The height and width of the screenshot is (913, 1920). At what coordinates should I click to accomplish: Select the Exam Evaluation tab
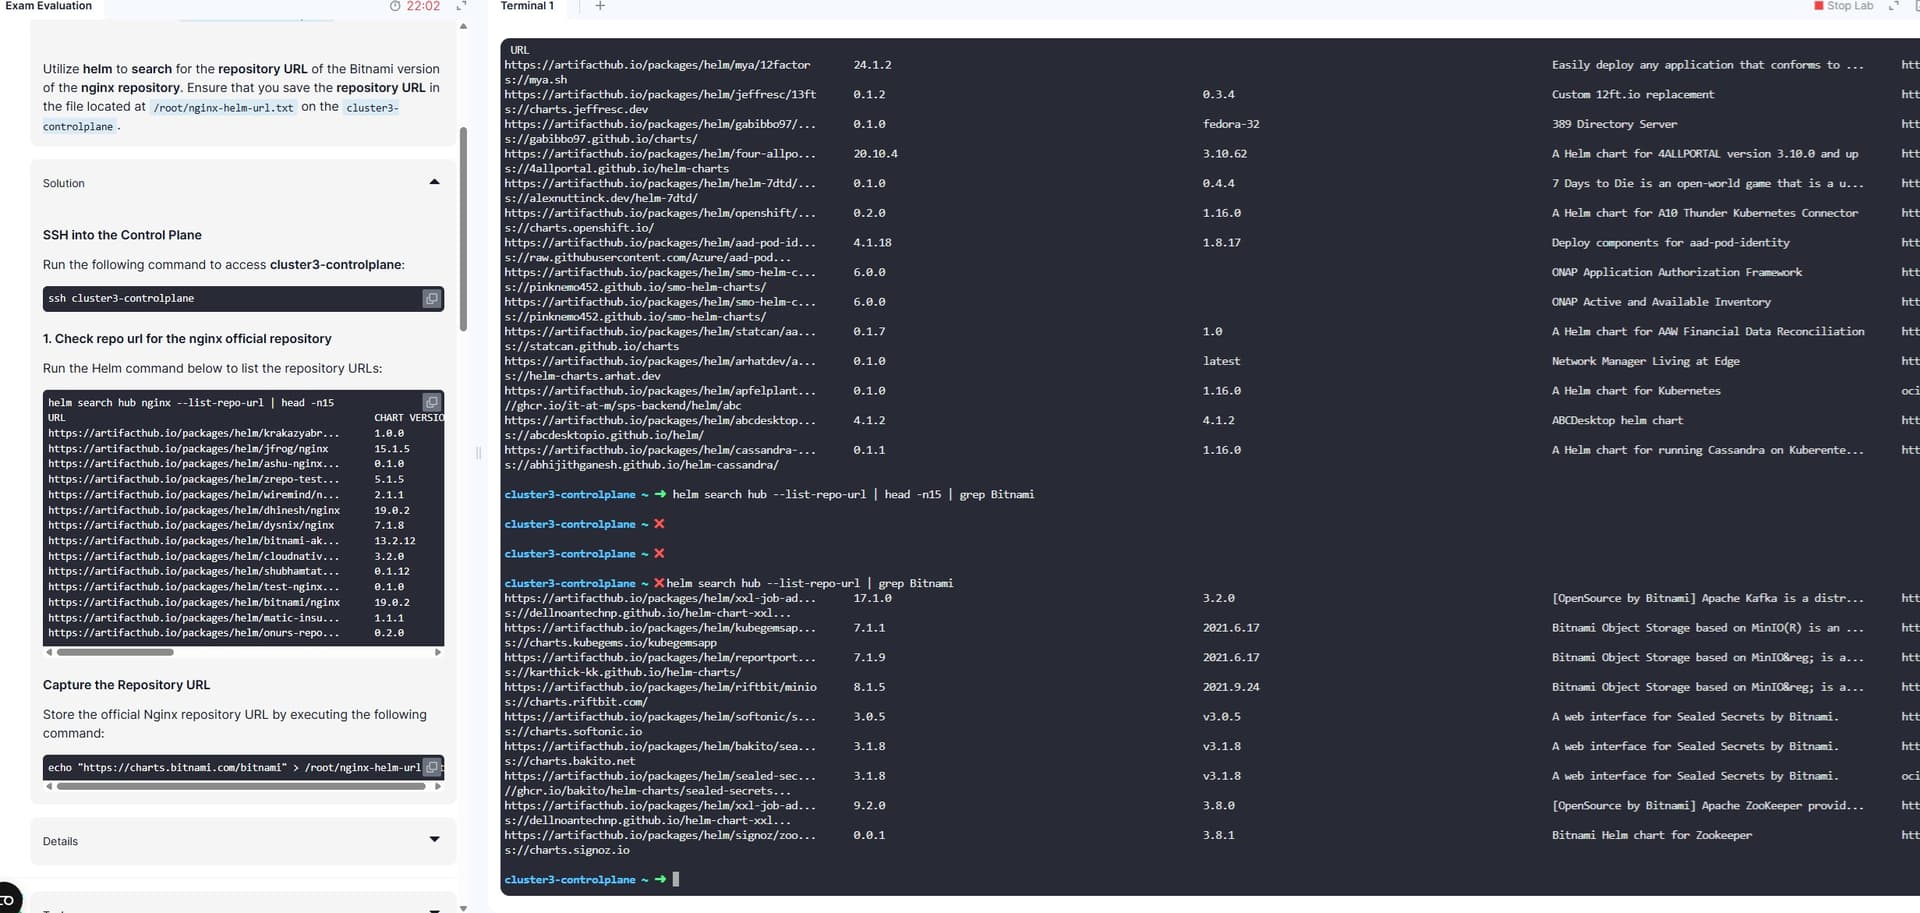(48, 6)
